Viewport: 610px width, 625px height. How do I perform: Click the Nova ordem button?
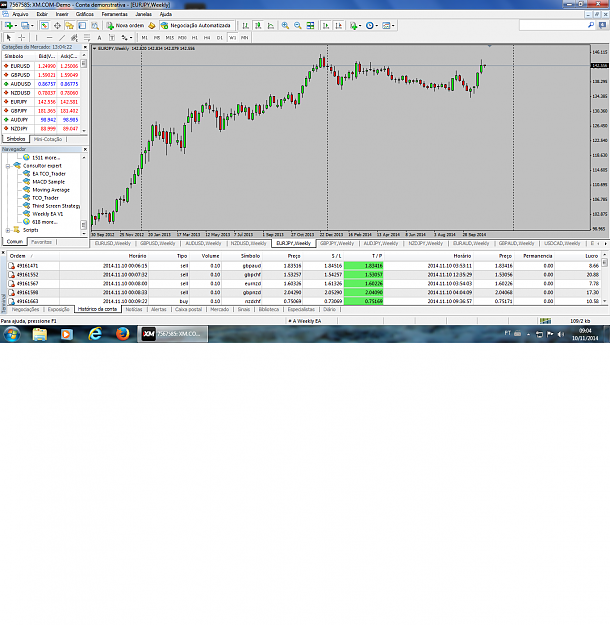pyautogui.click(x=126, y=26)
